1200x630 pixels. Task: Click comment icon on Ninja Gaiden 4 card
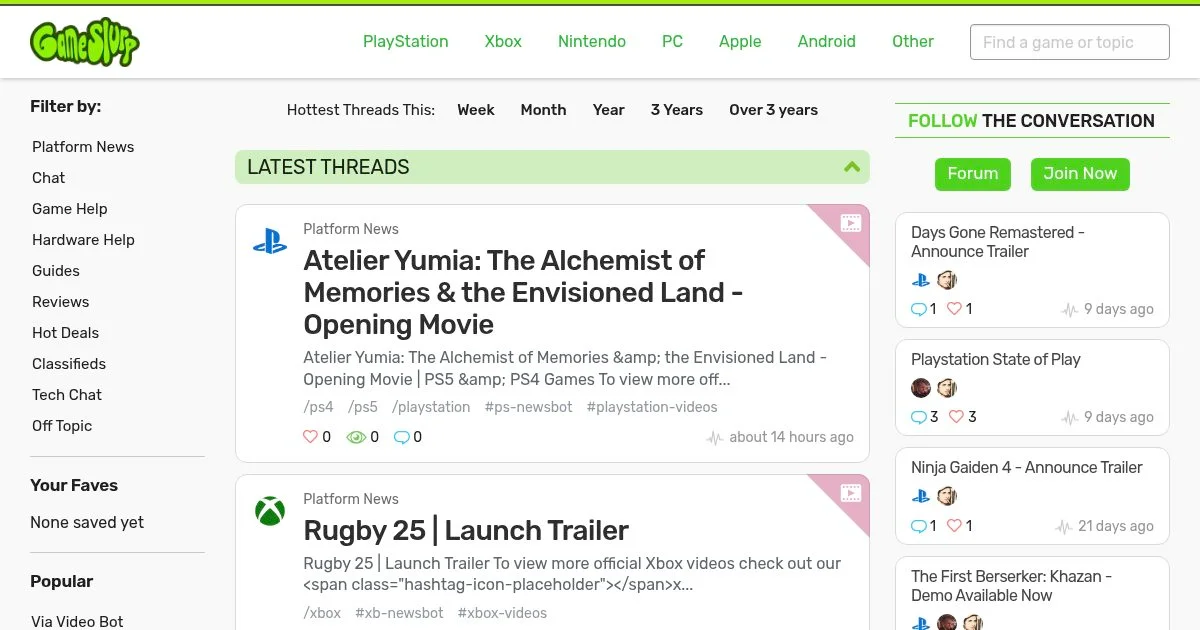click(x=919, y=525)
